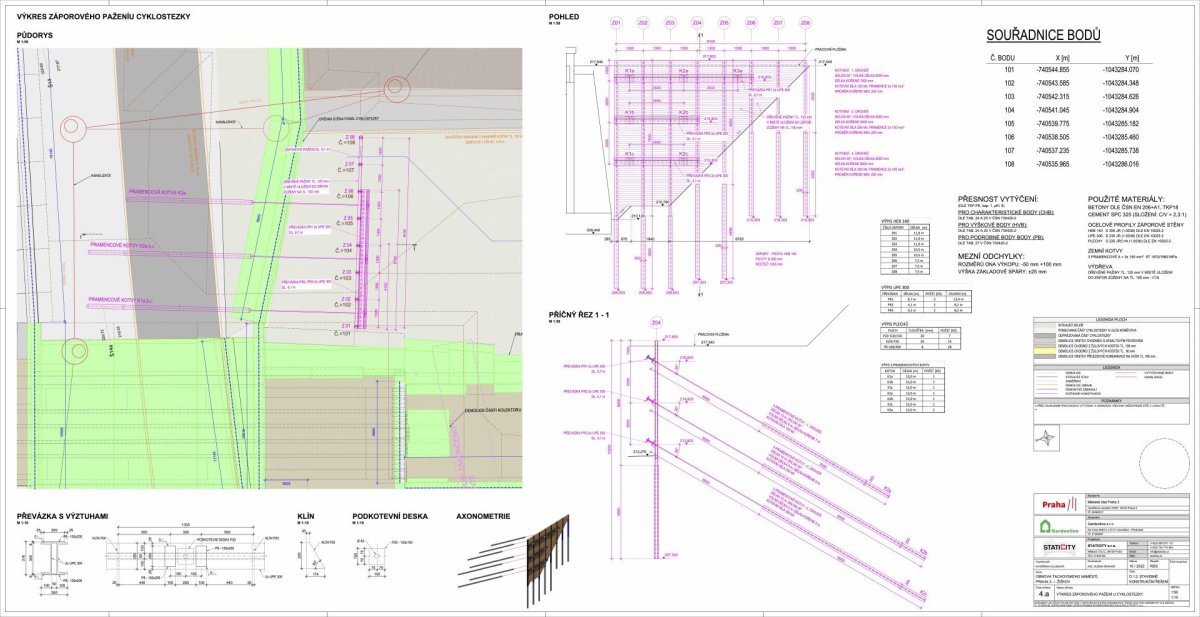1200x617 pixels.
Task: Select the row for point 108 in coordinates table
Action: tap(1070, 162)
